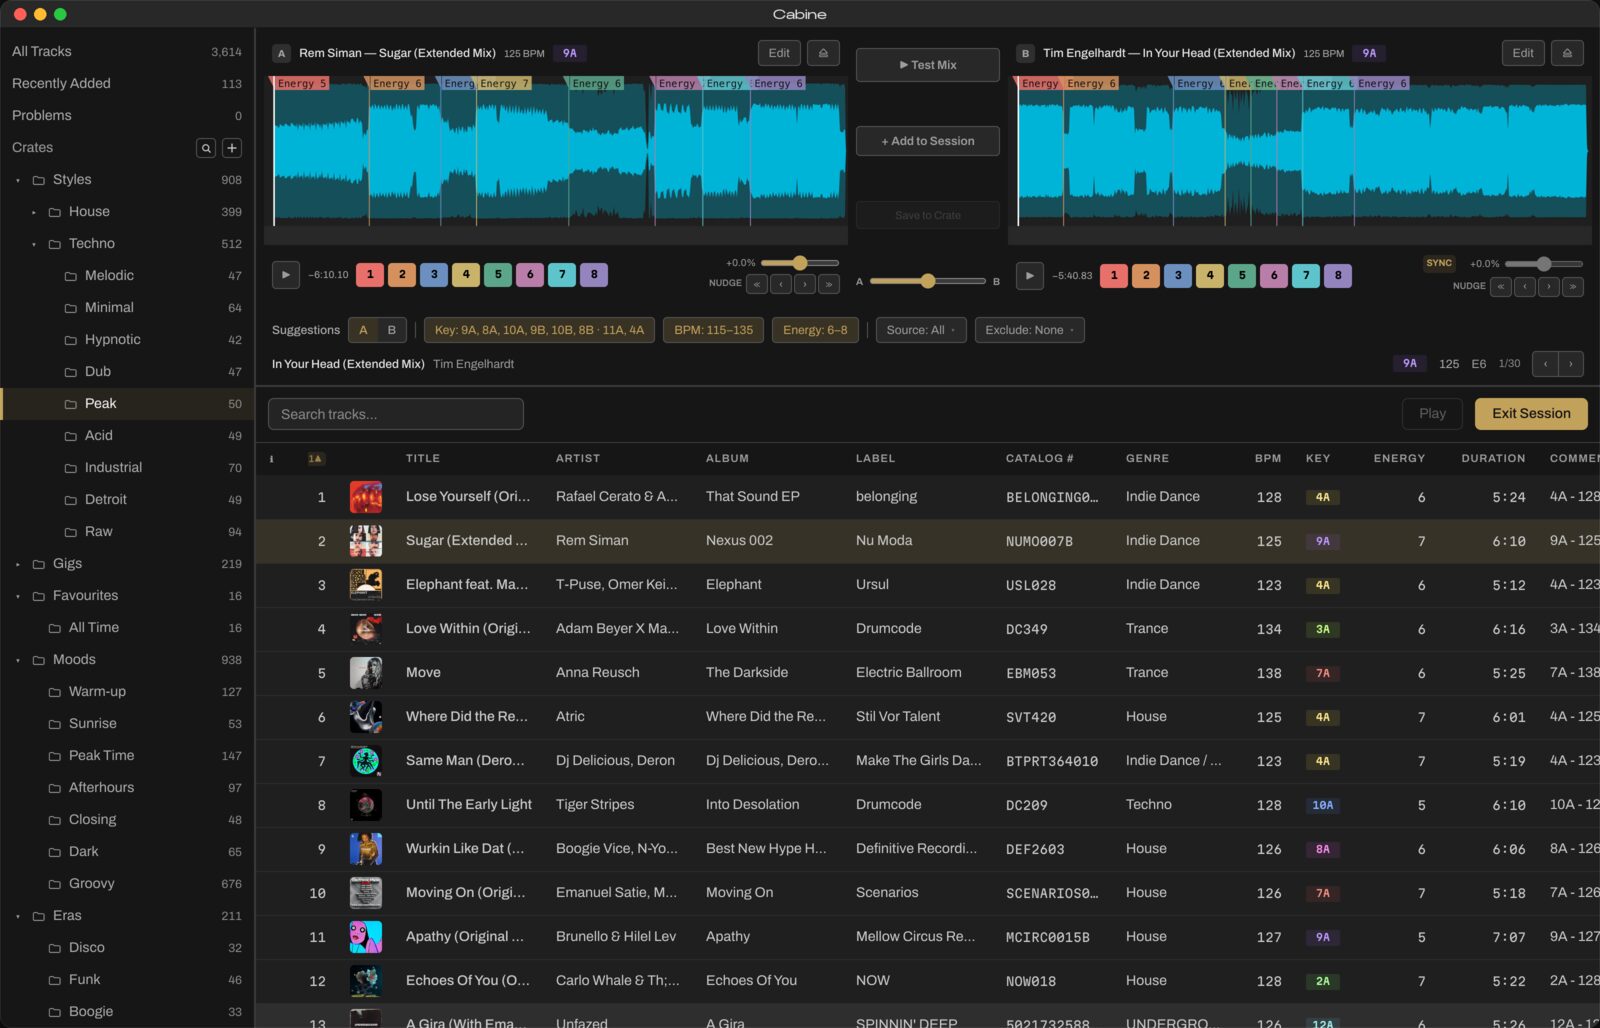
Task: Expand the House folder
Action: tap(34, 212)
